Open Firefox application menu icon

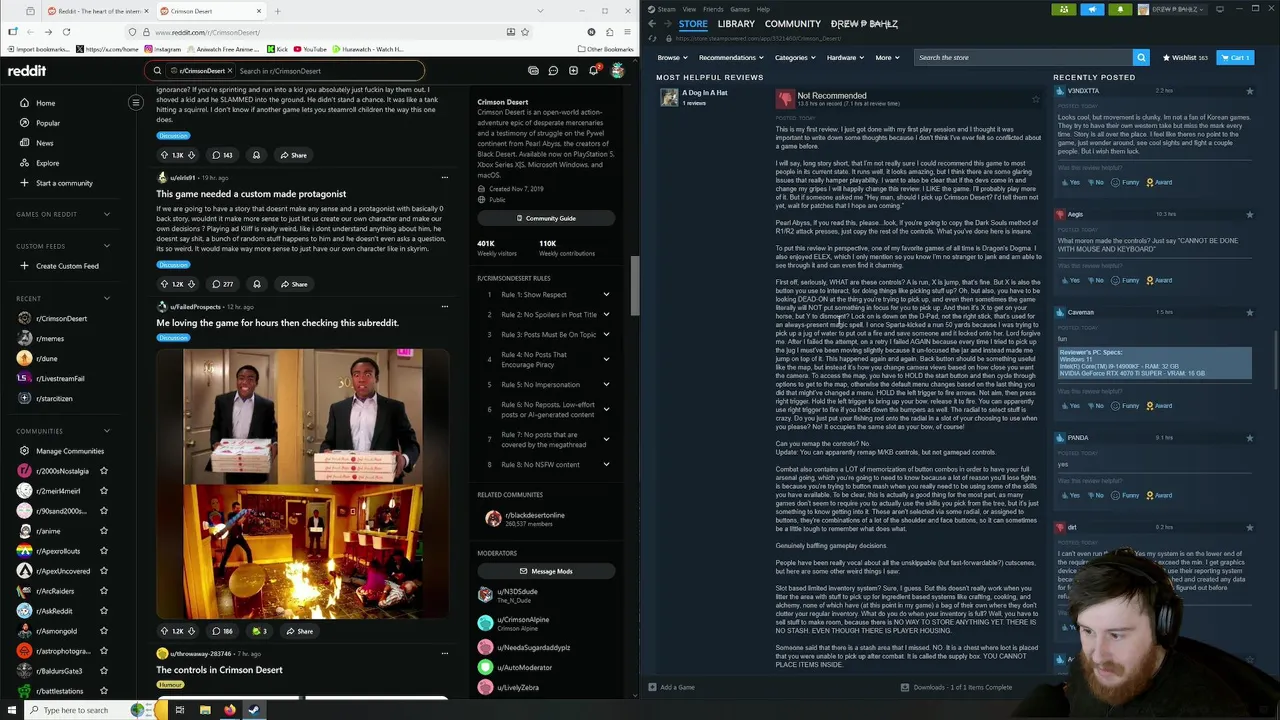625,32
